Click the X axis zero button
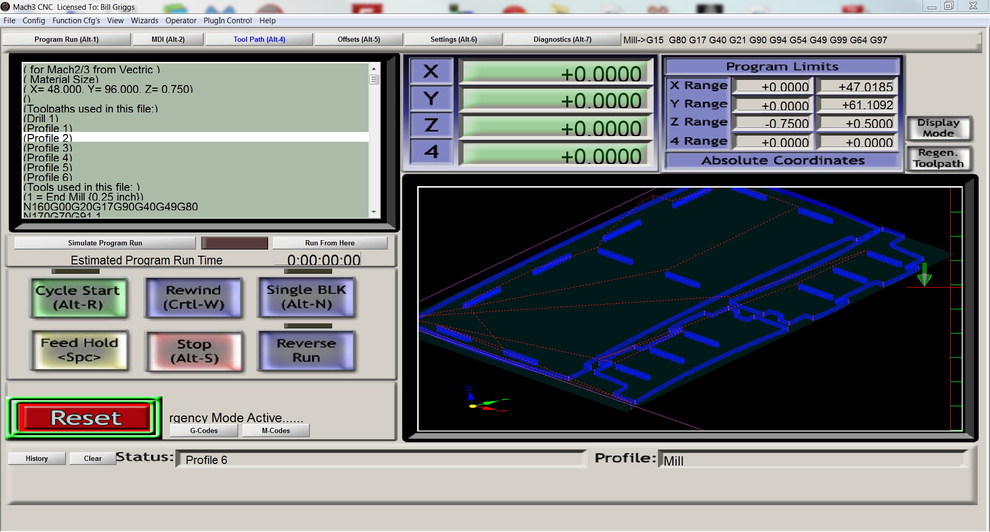This screenshot has width=990, height=532. 431,72
